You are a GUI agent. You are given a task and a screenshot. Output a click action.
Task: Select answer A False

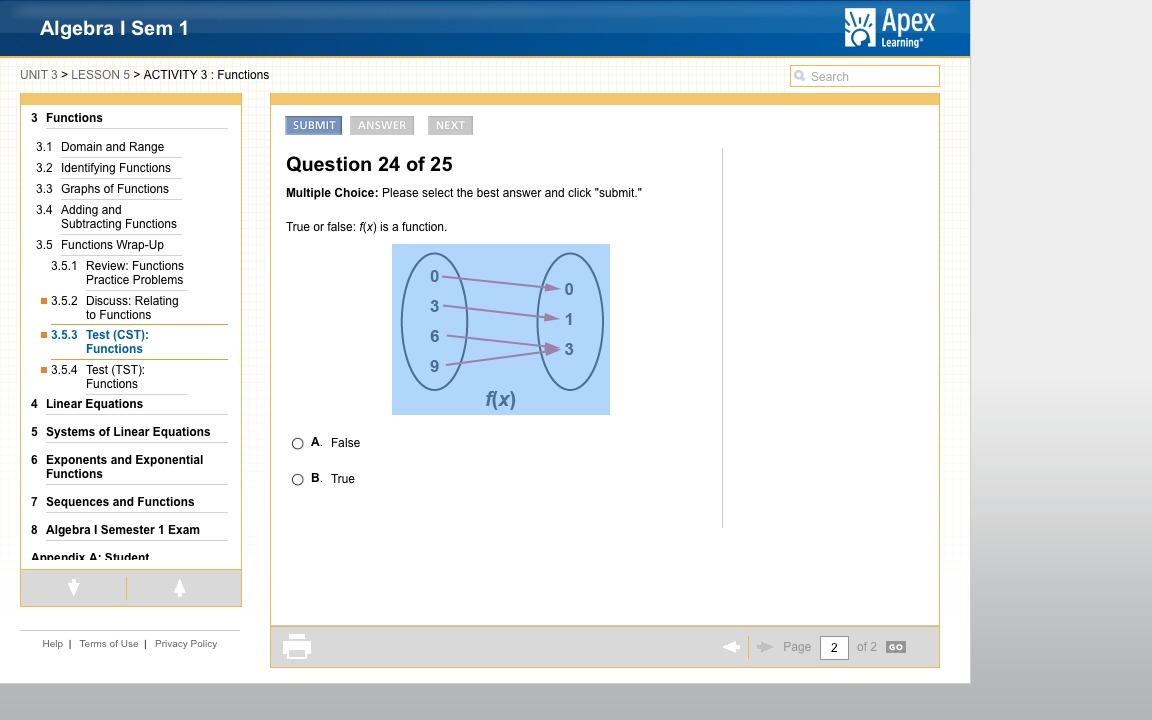click(298, 443)
